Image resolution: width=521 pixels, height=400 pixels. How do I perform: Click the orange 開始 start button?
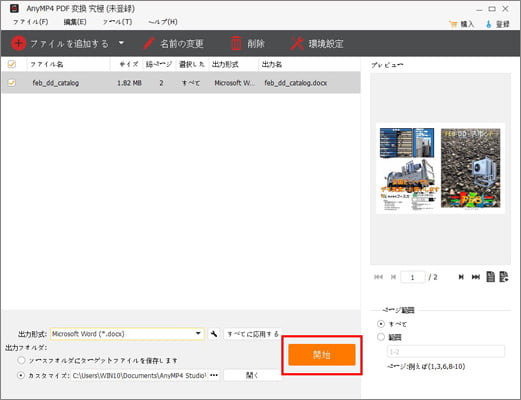tap(322, 355)
